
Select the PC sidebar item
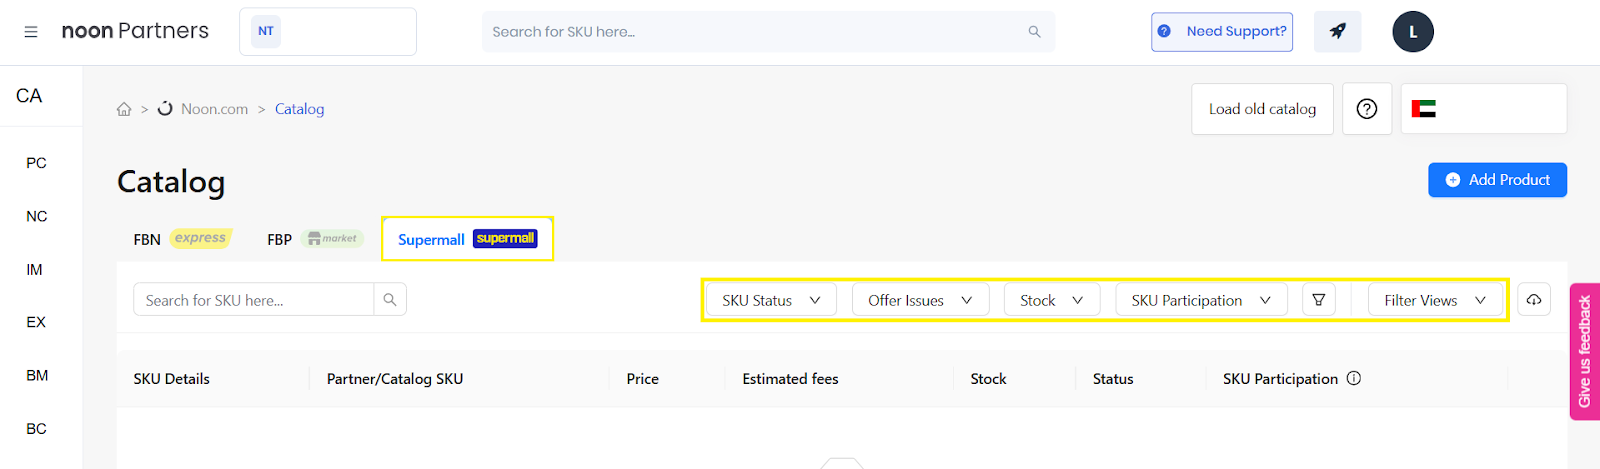click(x=36, y=163)
